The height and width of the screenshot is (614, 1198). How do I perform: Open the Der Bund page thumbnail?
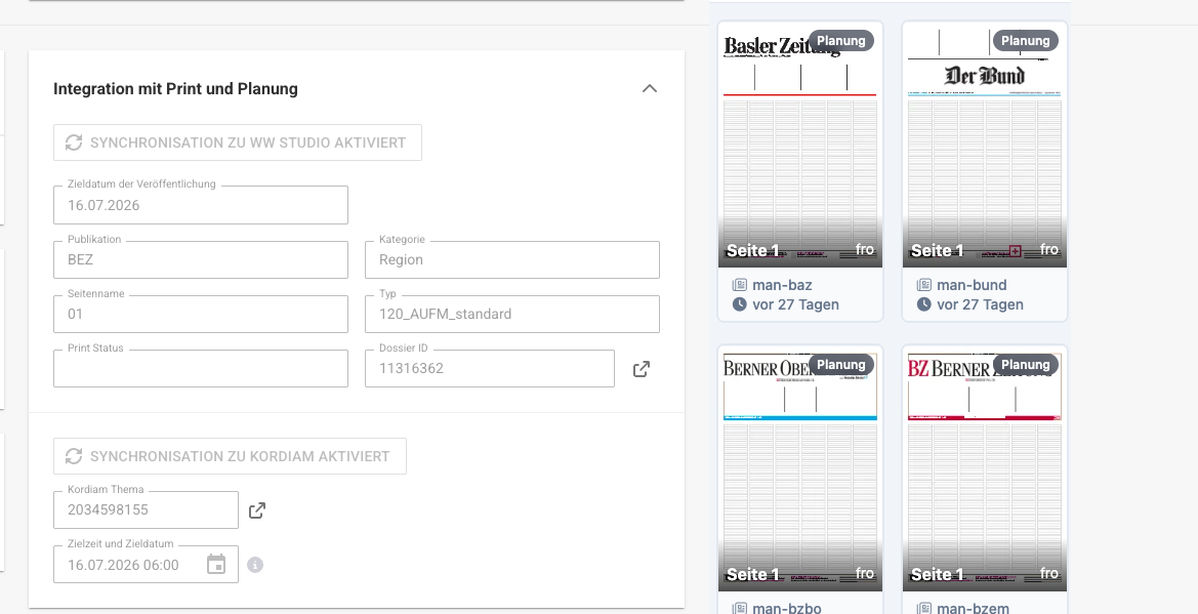tap(985, 145)
